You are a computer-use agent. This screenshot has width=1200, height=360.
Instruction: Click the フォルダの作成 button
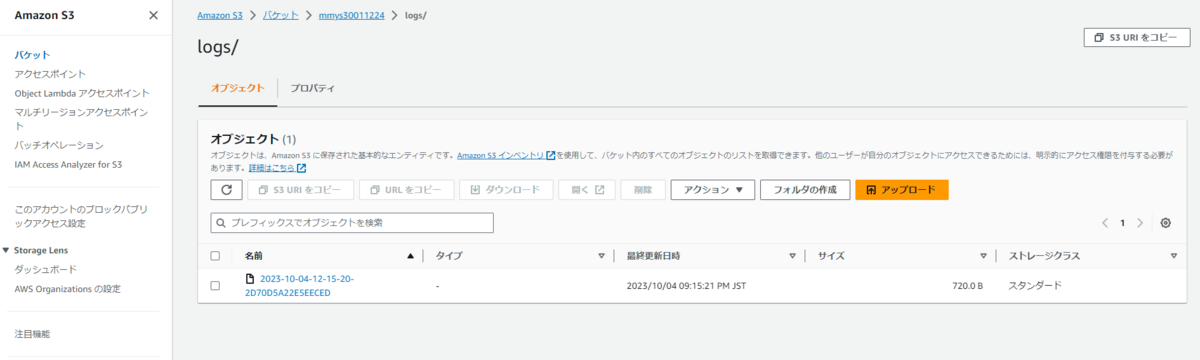point(805,189)
